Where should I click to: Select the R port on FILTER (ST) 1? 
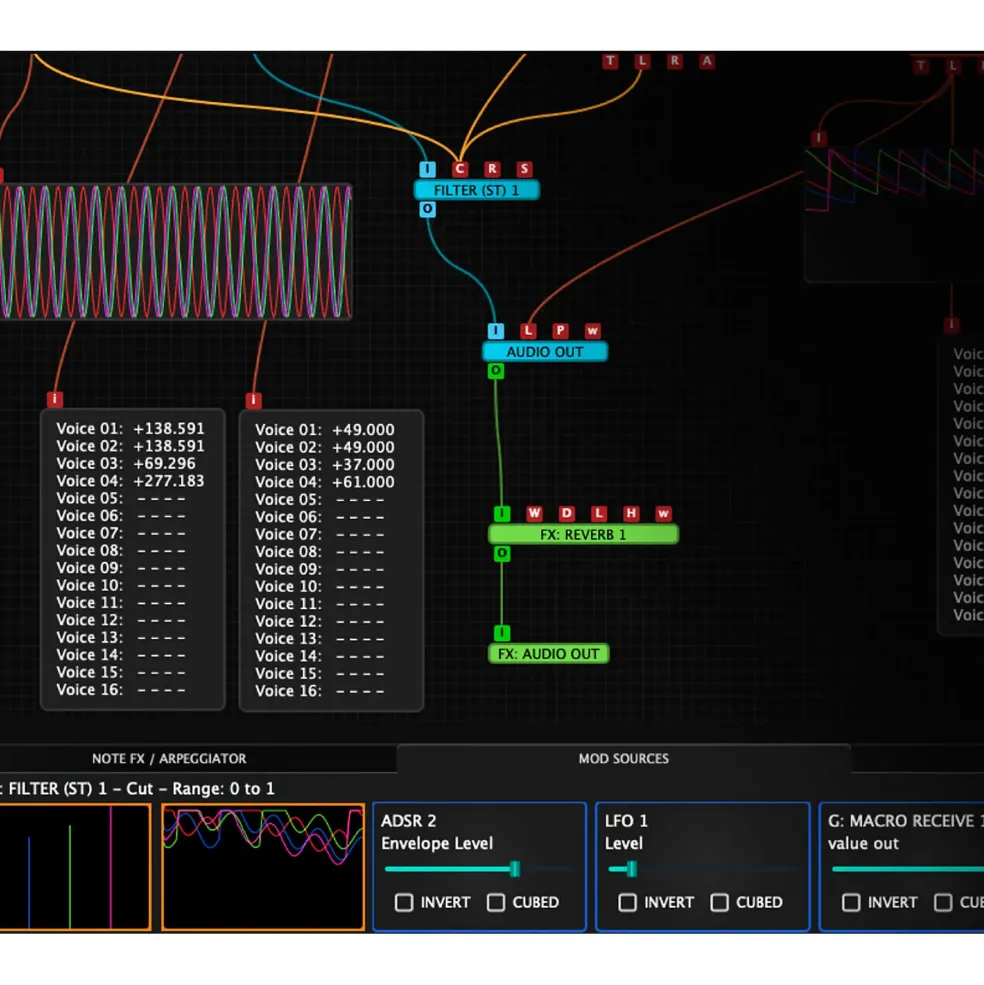coord(492,169)
